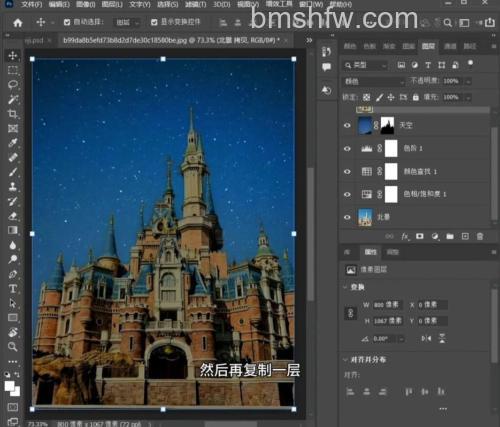
Task: Open the rotation angle dropdown
Action: [x=401, y=339]
